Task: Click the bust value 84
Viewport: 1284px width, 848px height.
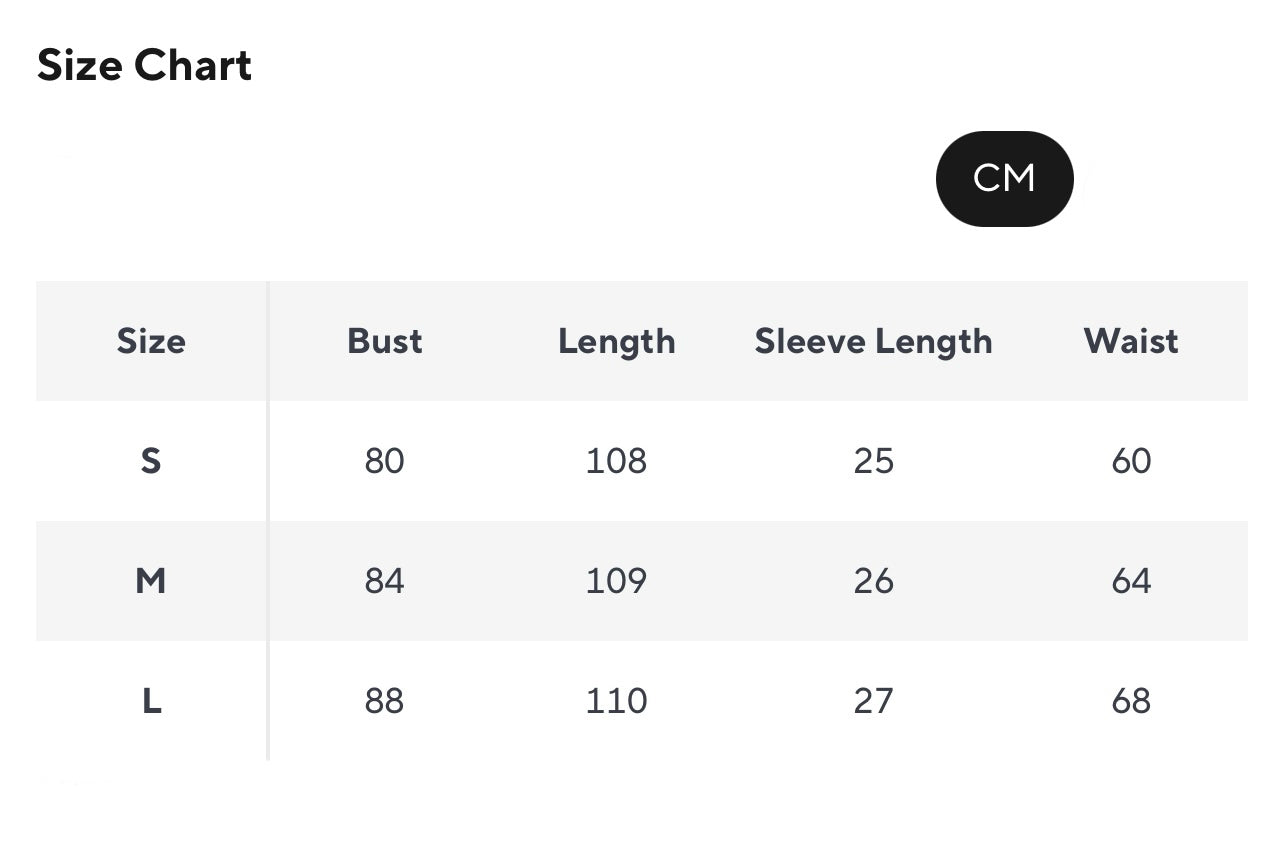Action: pyautogui.click(x=384, y=581)
